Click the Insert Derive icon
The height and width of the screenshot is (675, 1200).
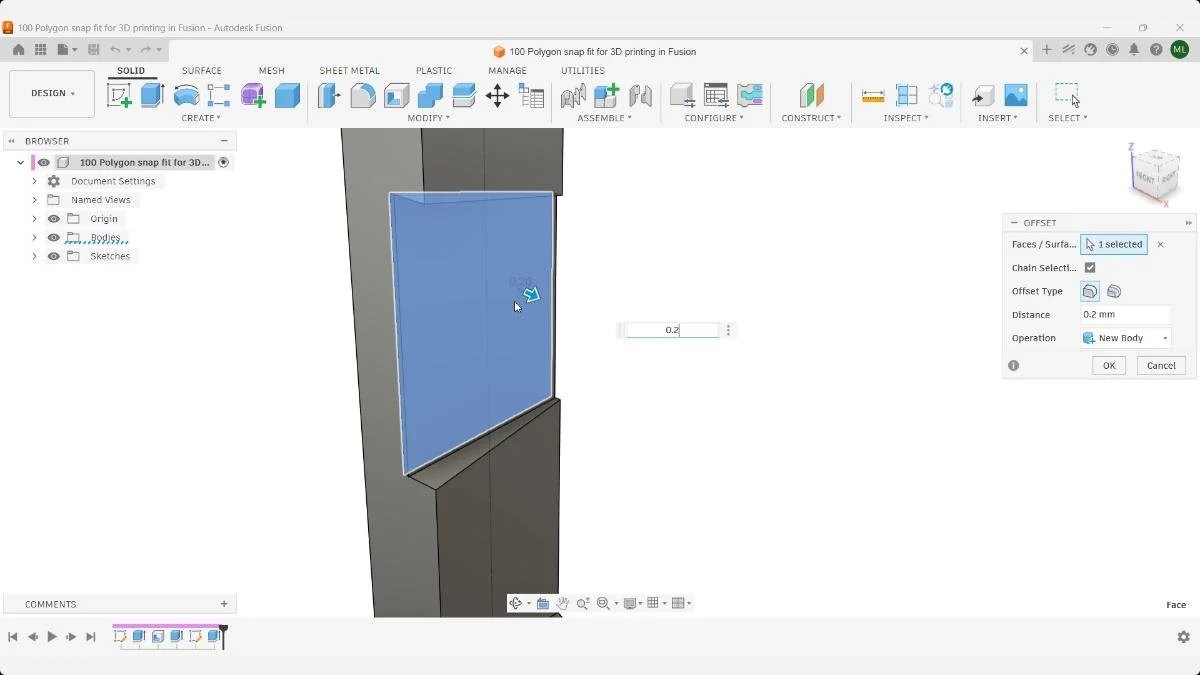983,95
